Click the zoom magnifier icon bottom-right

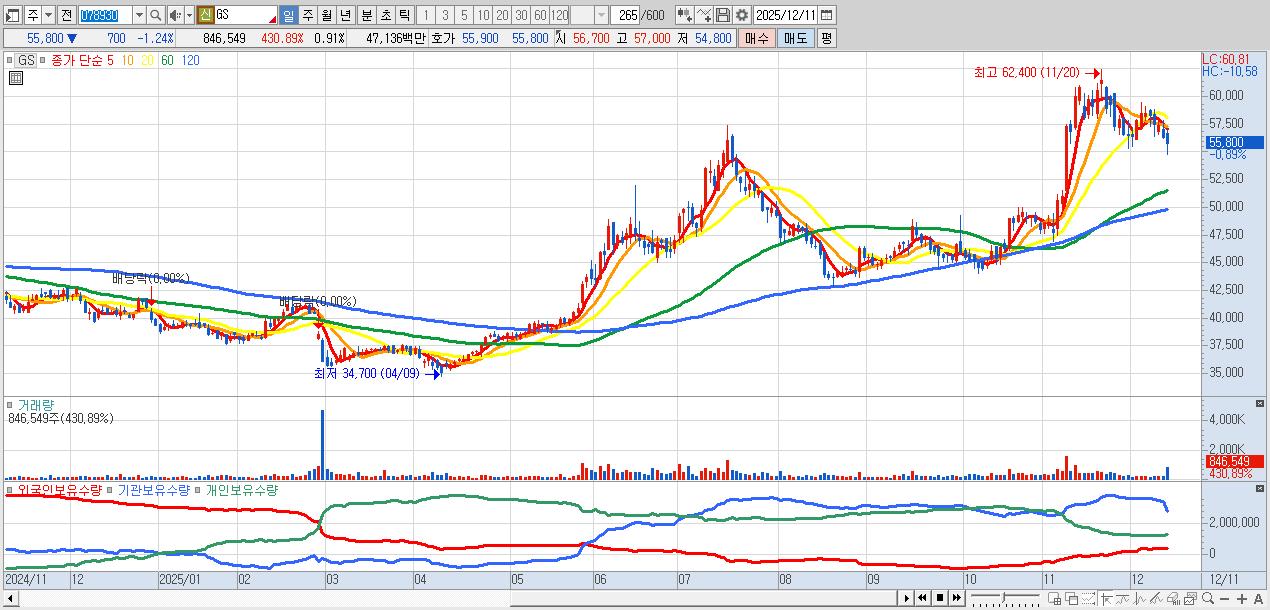coord(1208,598)
